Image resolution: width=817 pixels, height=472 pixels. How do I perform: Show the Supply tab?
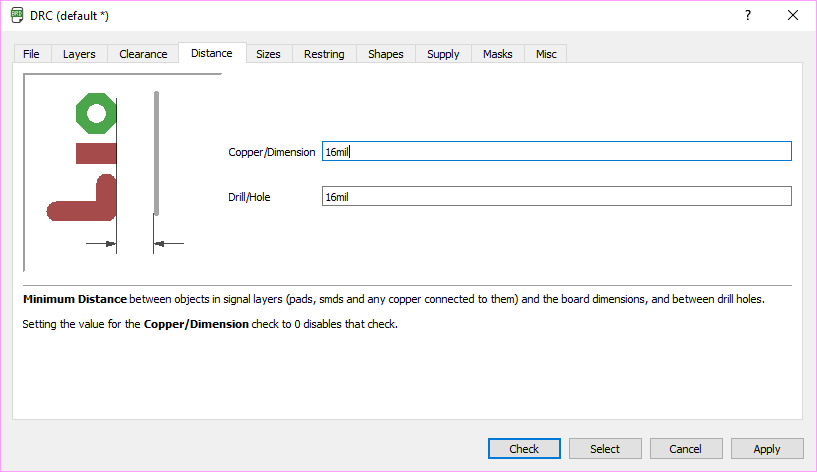443,54
